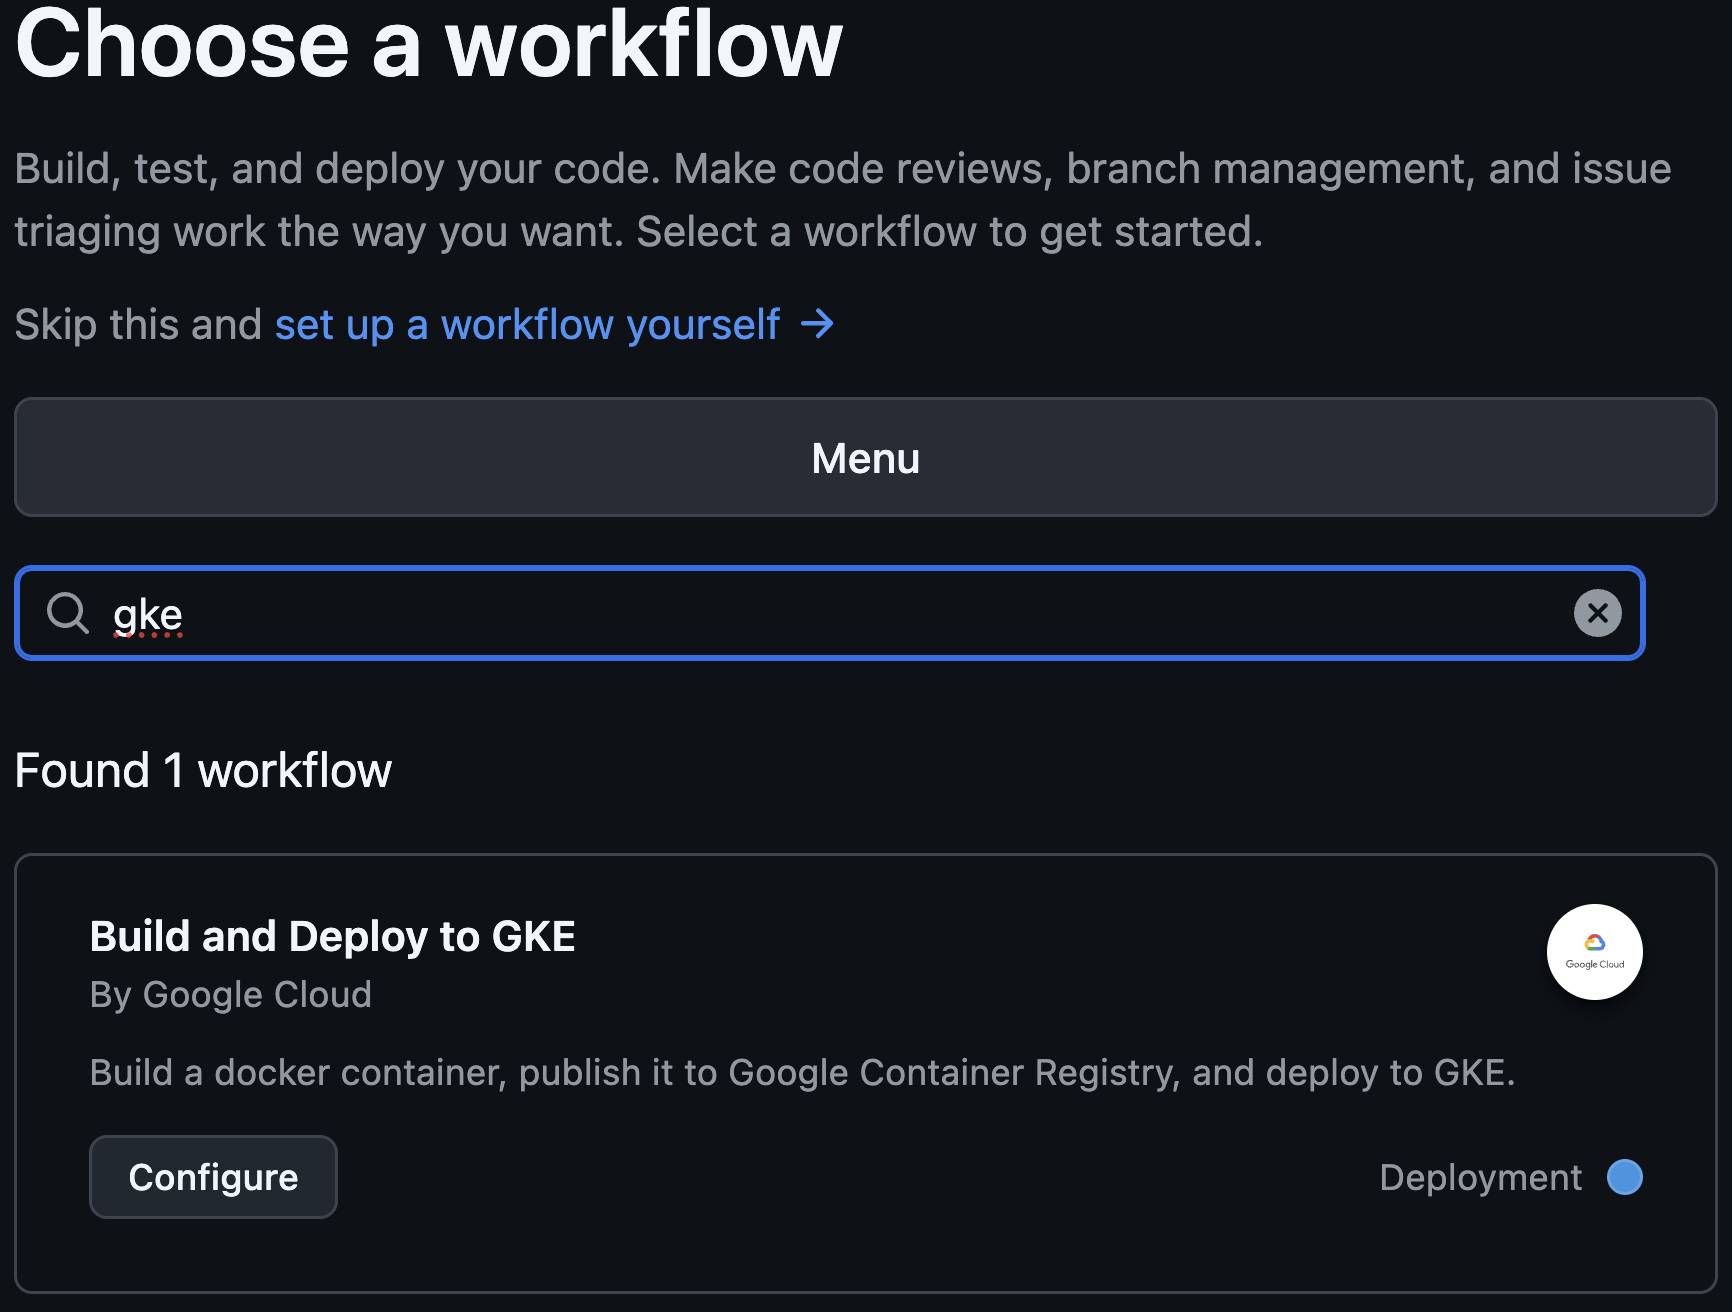Image resolution: width=1732 pixels, height=1312 pixels.
Task: Click the GKE workflow description text
Action: coord(802,1073)
